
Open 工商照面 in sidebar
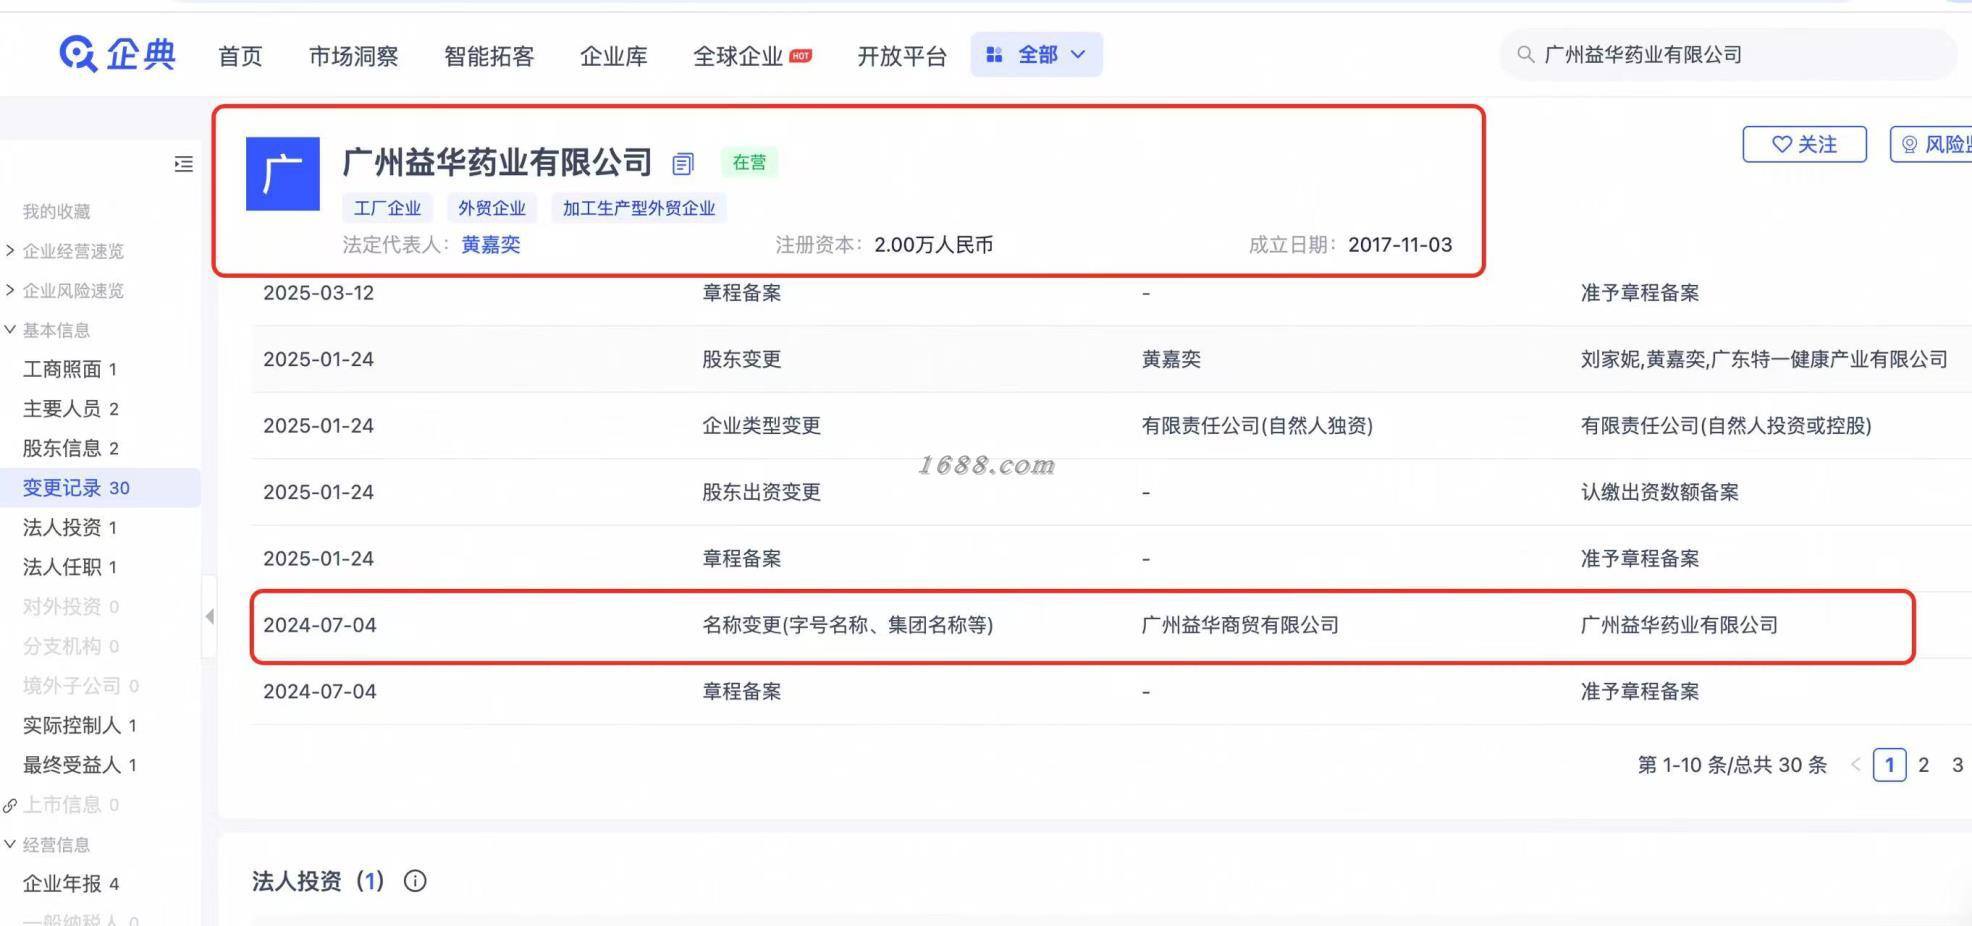click(70, 369)
